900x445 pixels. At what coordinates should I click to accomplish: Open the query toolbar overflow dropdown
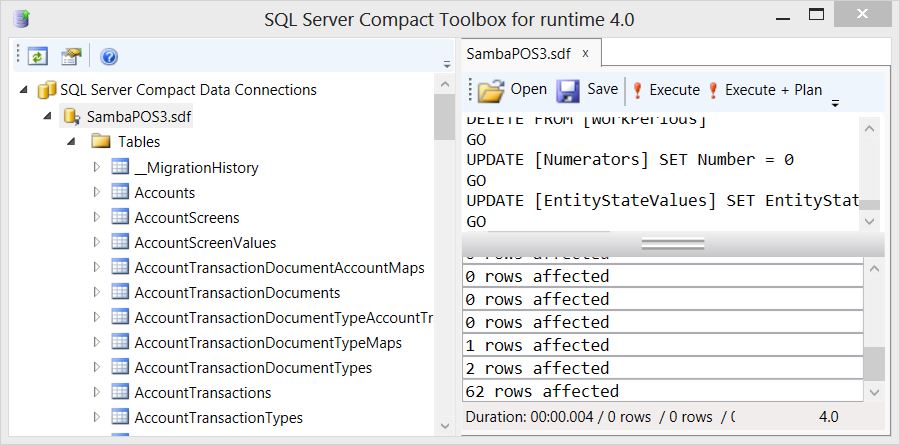point(835,101)
